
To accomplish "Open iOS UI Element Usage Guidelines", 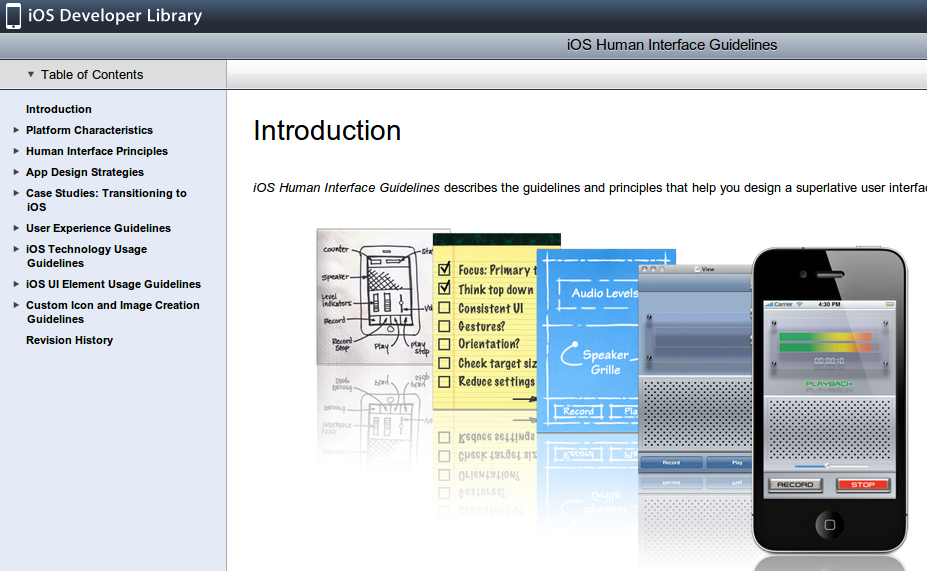I will (113, 284).
